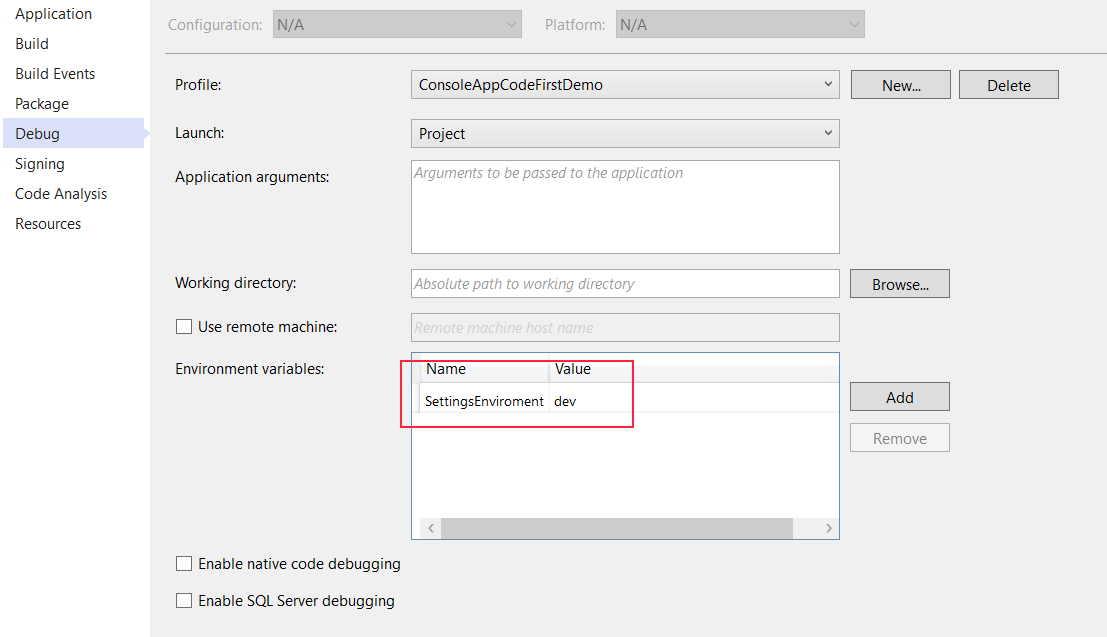Click the Platform dropdown arrow
This screenshot has height=637, width=1107.
[x=854, y=24]
